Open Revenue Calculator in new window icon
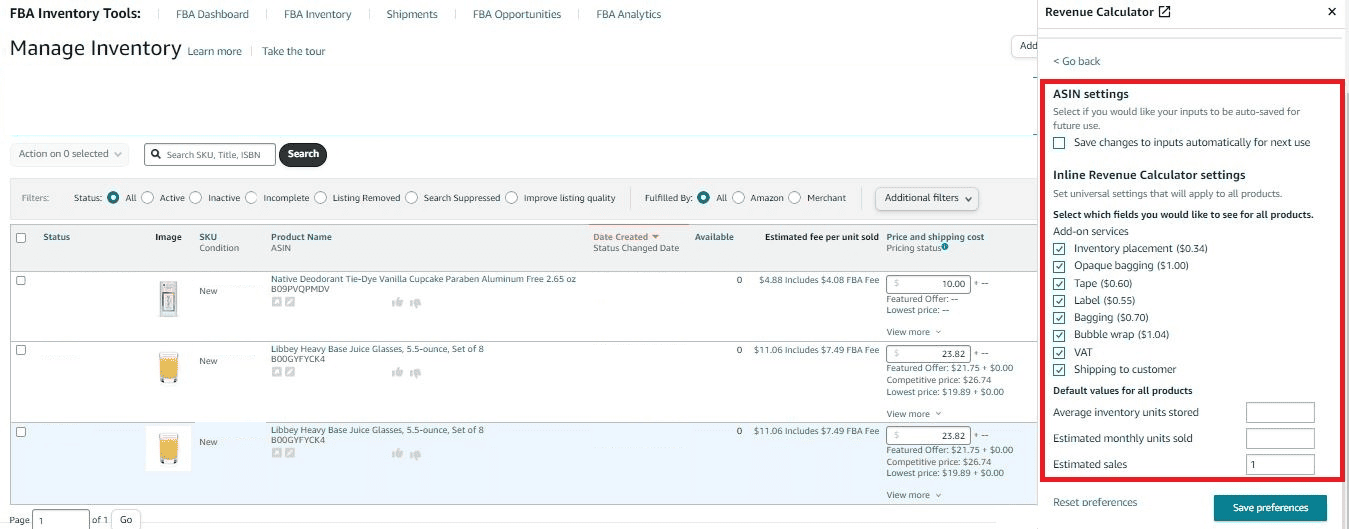This screenshot has width=1349, height=529. [x=1164, y=12]
